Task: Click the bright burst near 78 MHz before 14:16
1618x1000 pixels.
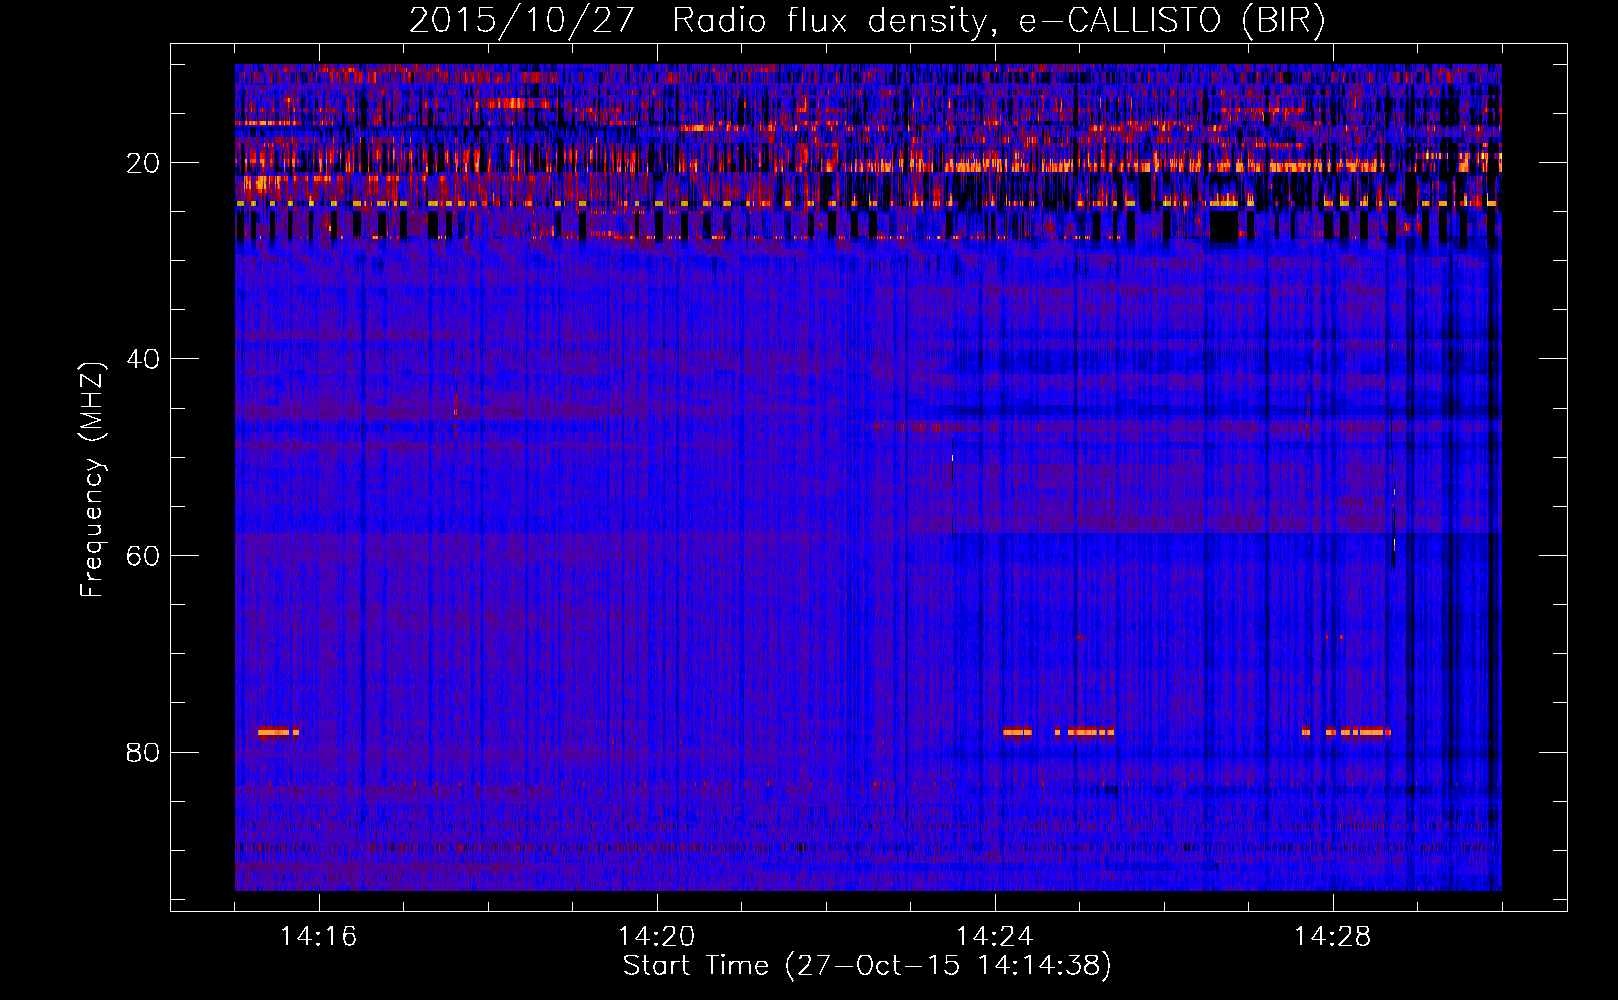Action: (277, 732)
